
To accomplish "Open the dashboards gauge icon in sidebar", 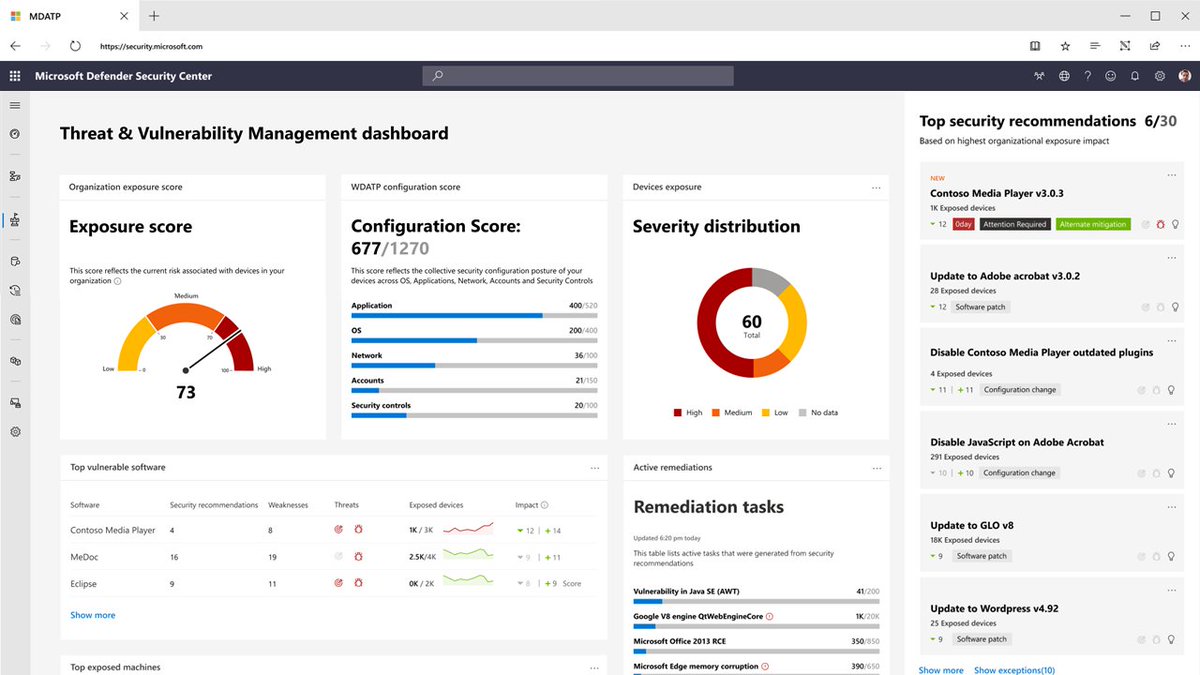I will click(x=15, y=134).
